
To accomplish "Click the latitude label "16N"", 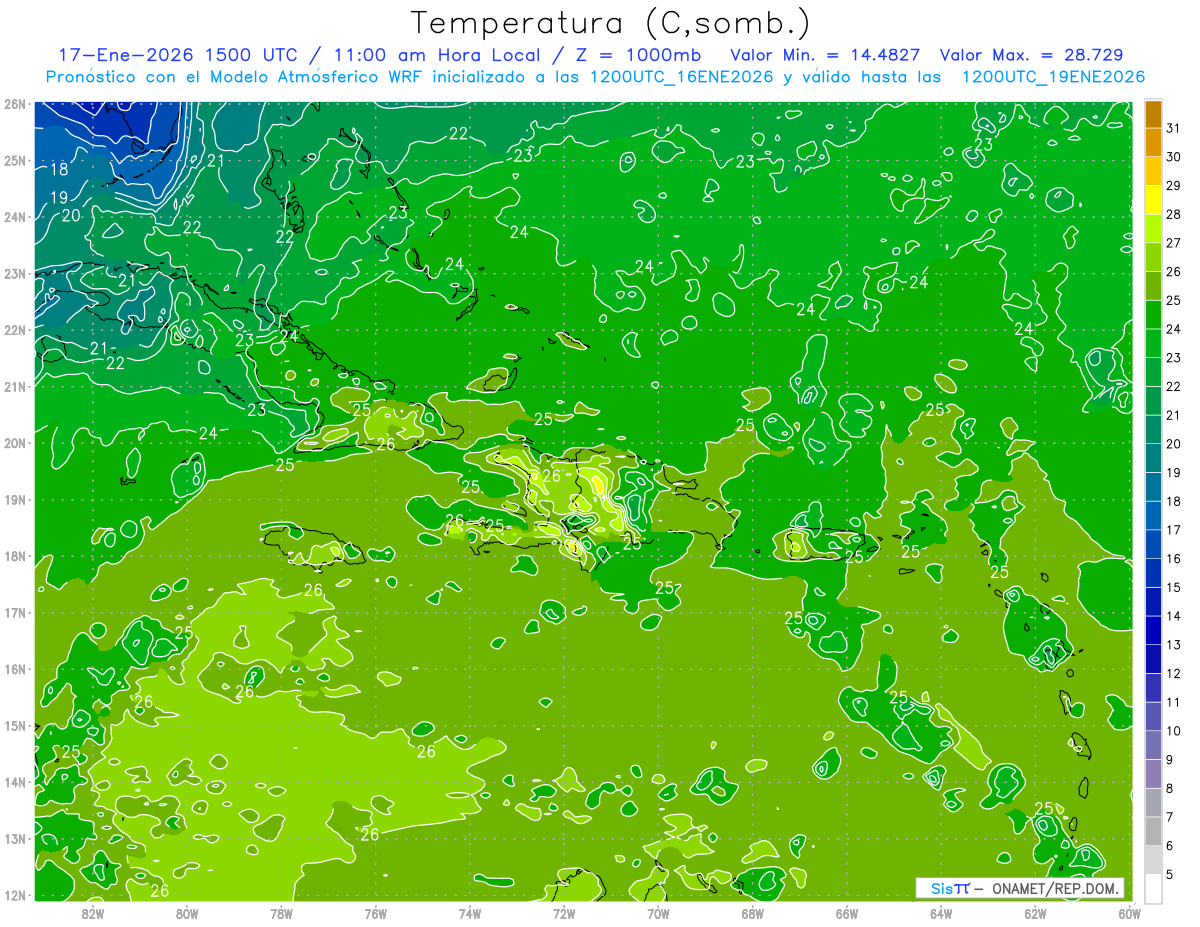I will pyautogui.click(x=15, y=669).
